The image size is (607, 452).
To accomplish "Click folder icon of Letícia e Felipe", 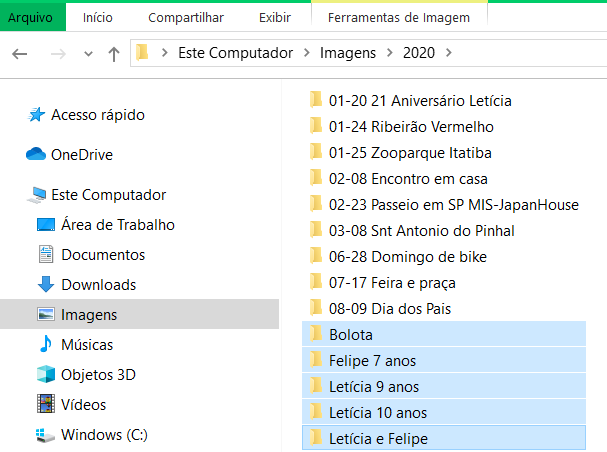I will [316, 438].
